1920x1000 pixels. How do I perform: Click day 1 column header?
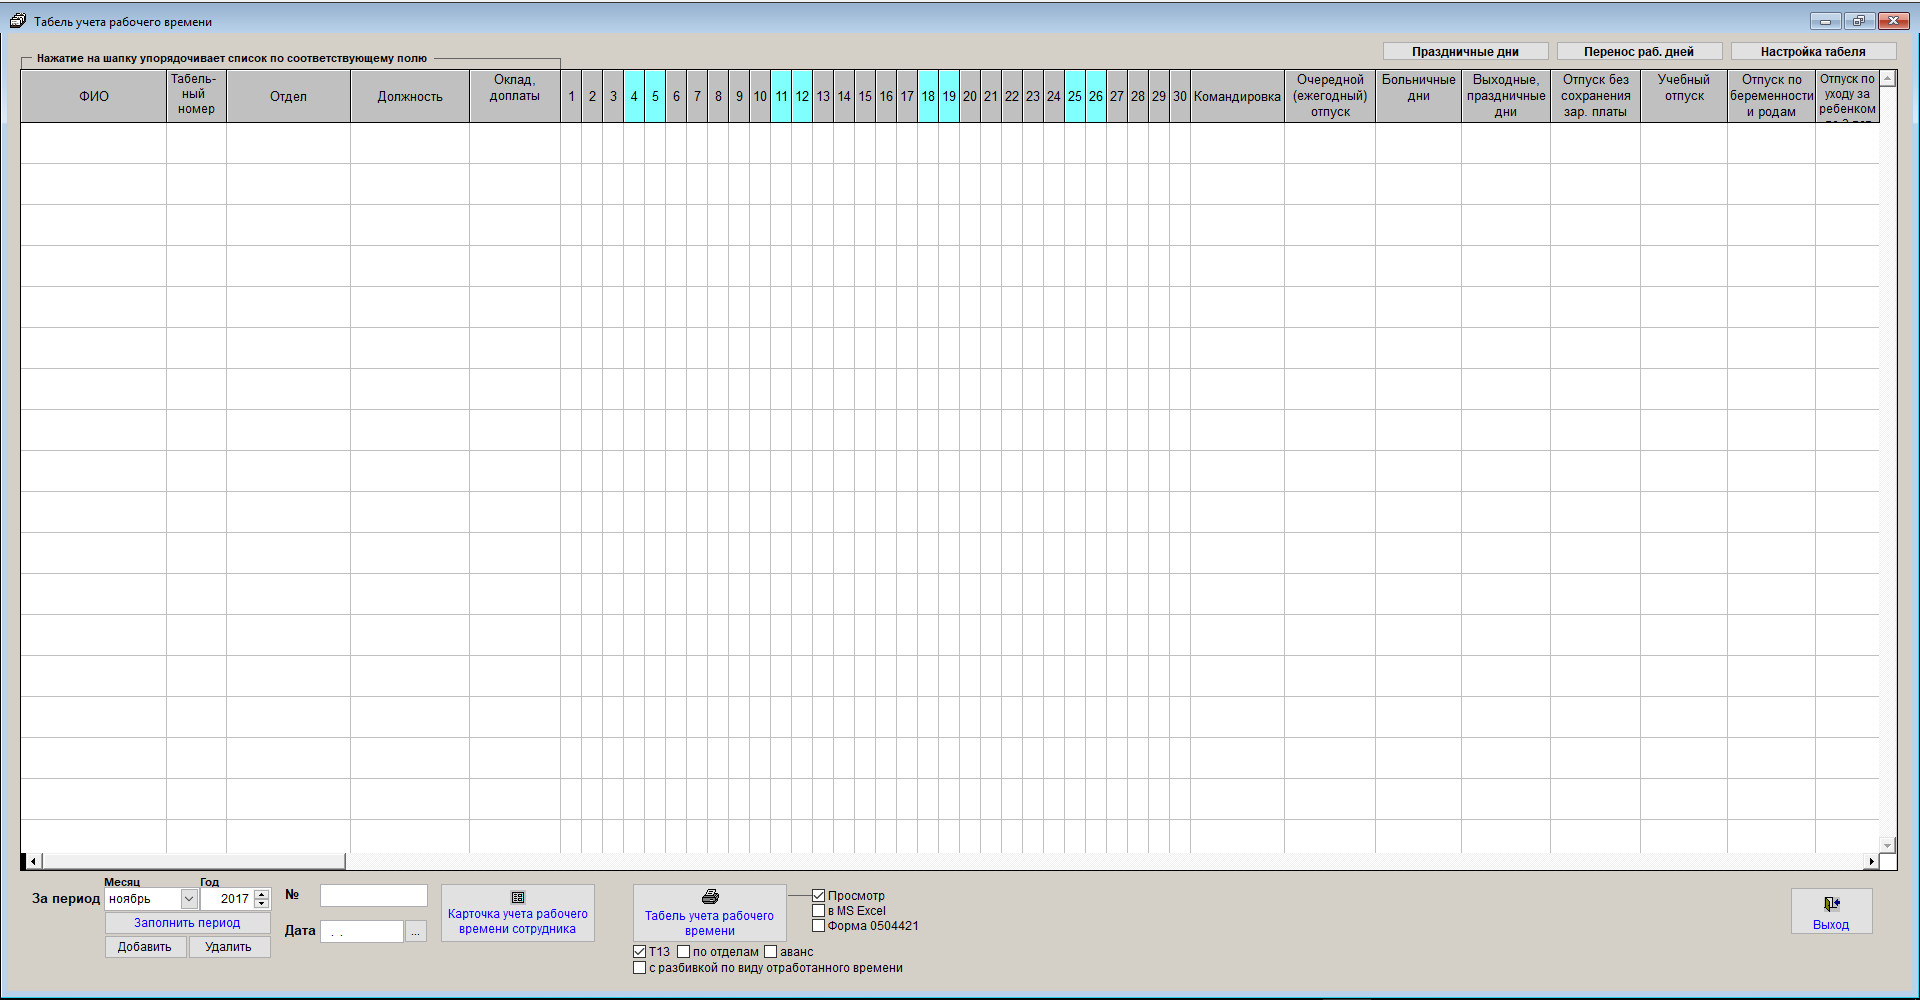(571, 96)
